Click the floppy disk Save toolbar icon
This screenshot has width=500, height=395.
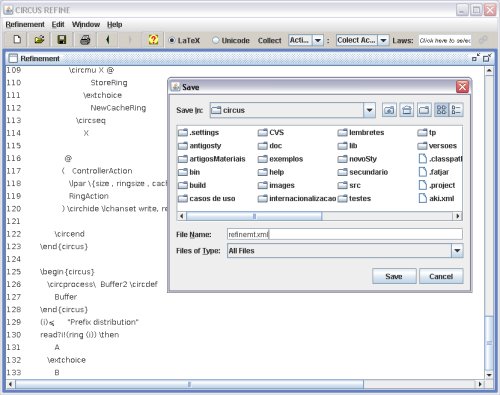click(x=62, y=40)
